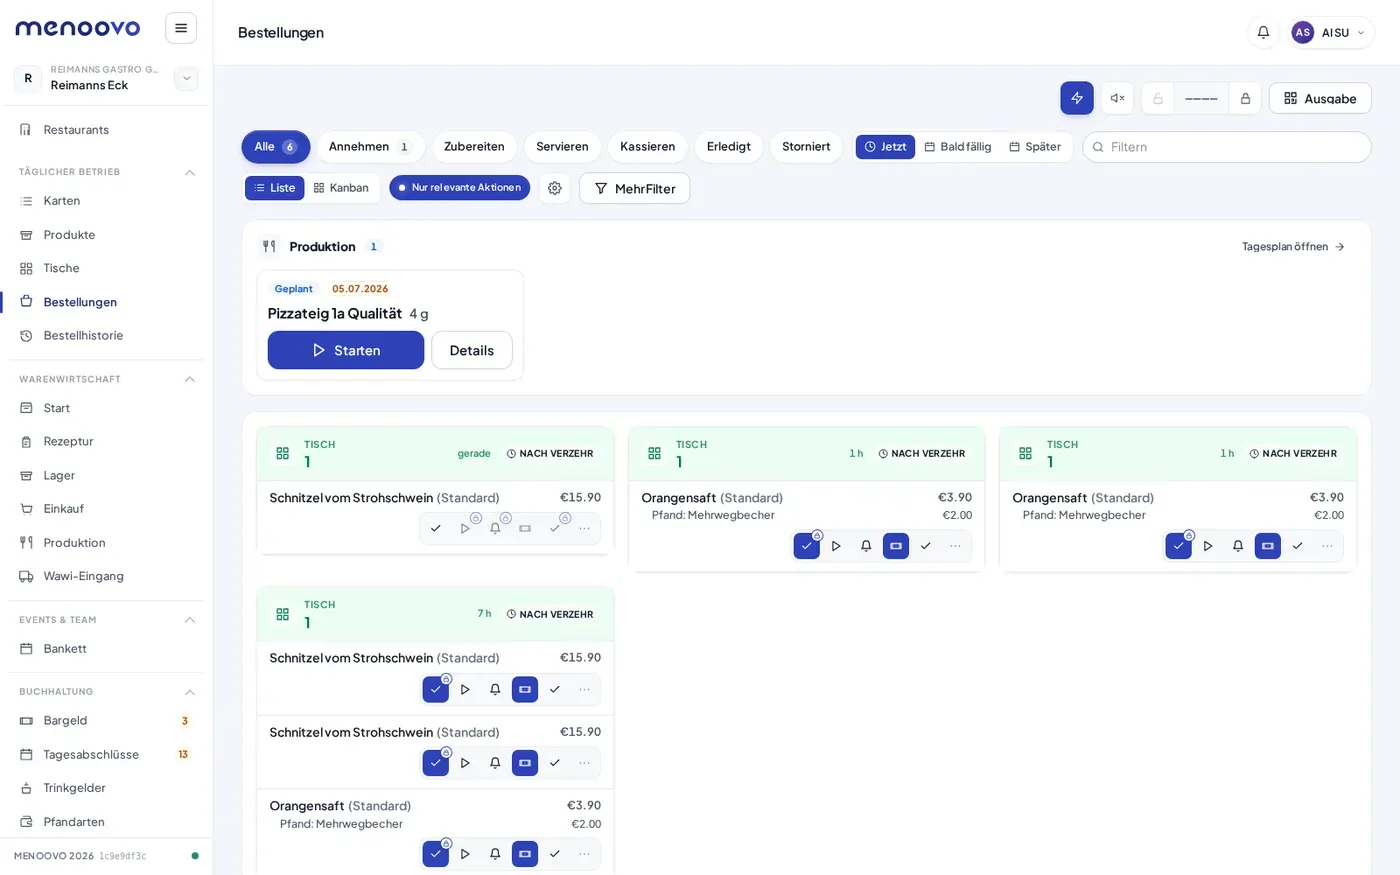Select the Bald fällig time filter
1400x875 pixels.
[958, 147]
